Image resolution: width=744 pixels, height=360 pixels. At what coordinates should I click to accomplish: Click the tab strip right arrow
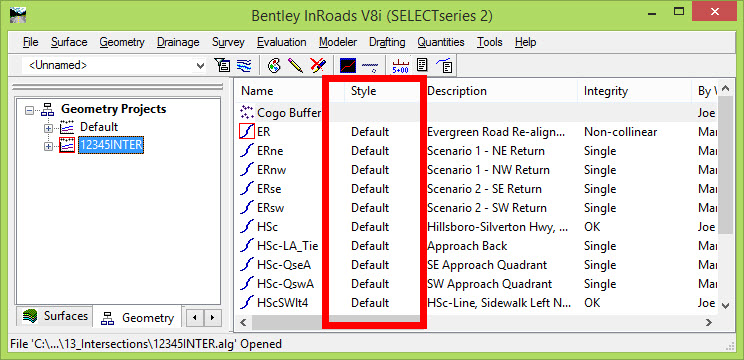tap(212, 317)
